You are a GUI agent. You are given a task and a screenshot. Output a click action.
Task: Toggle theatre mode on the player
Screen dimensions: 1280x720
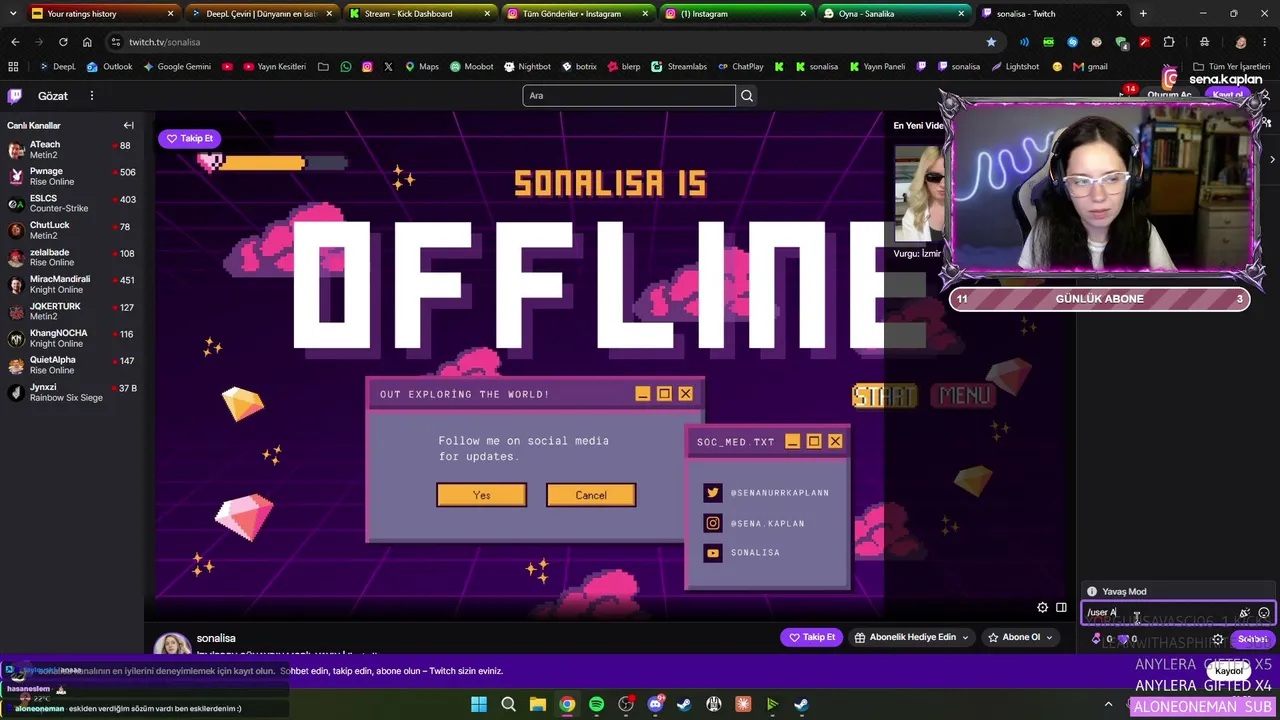[1061, 607]
